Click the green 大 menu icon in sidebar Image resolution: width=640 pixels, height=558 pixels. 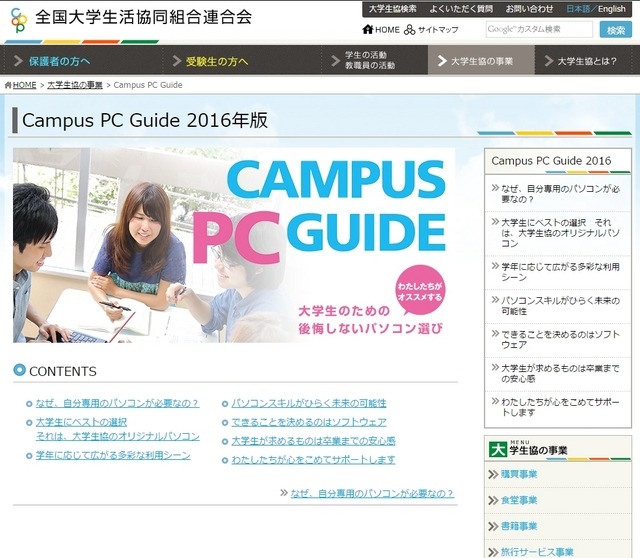point(498,449)
